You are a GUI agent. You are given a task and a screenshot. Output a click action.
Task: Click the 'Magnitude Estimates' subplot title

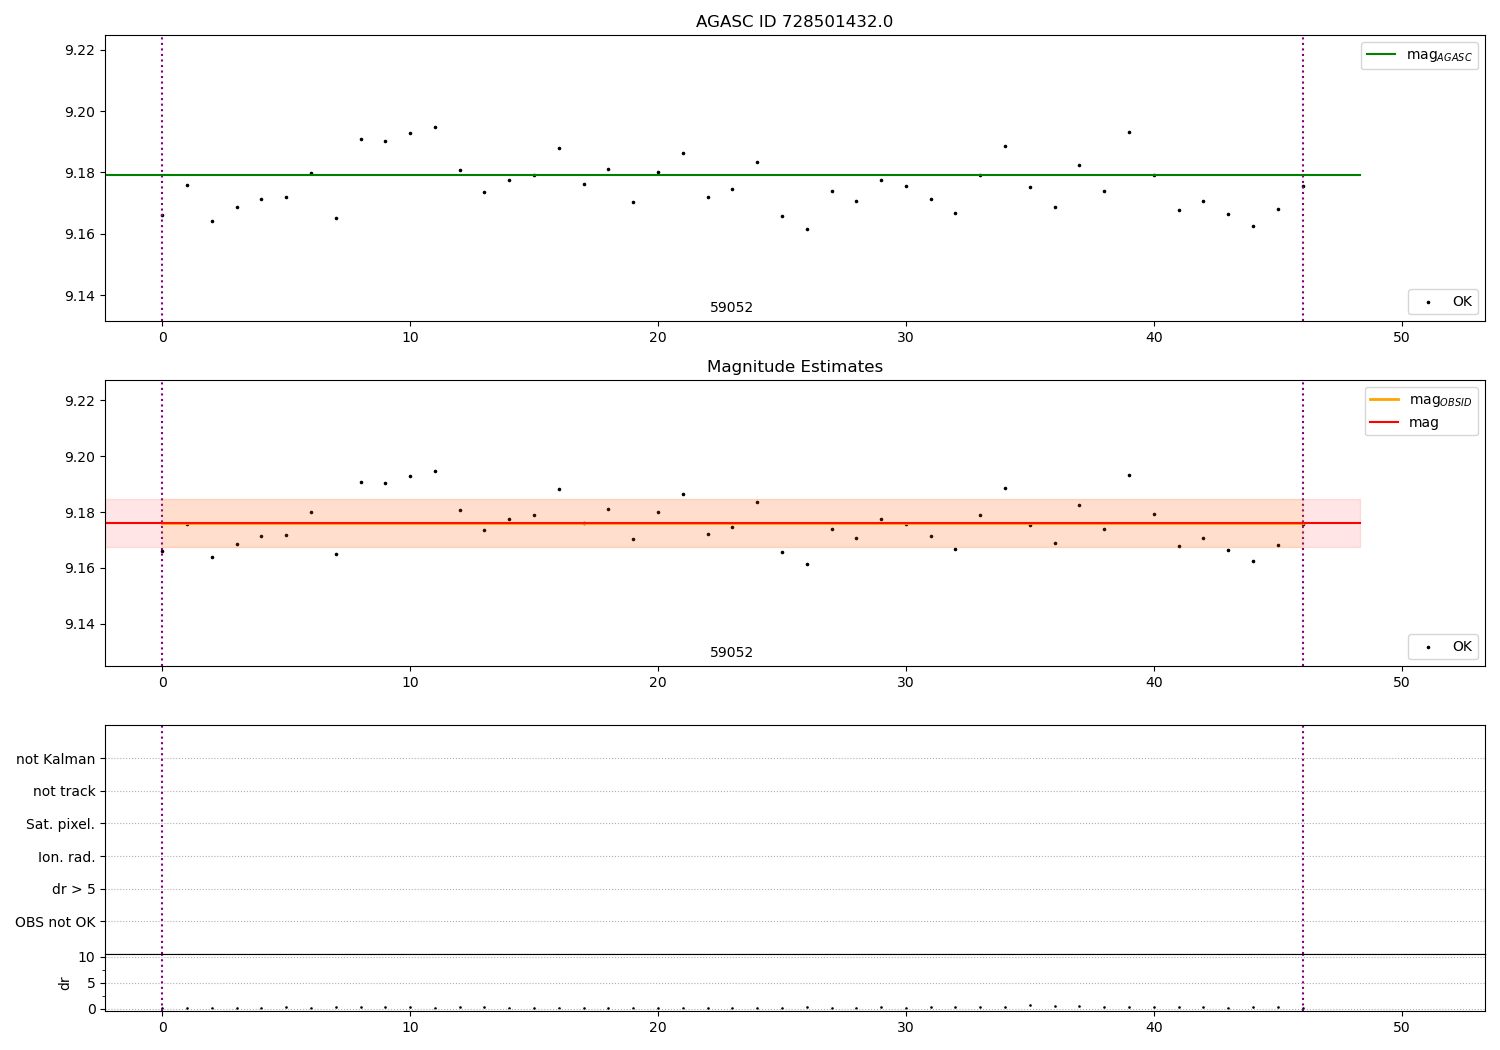pyautogui.click(x=794, y=367)
